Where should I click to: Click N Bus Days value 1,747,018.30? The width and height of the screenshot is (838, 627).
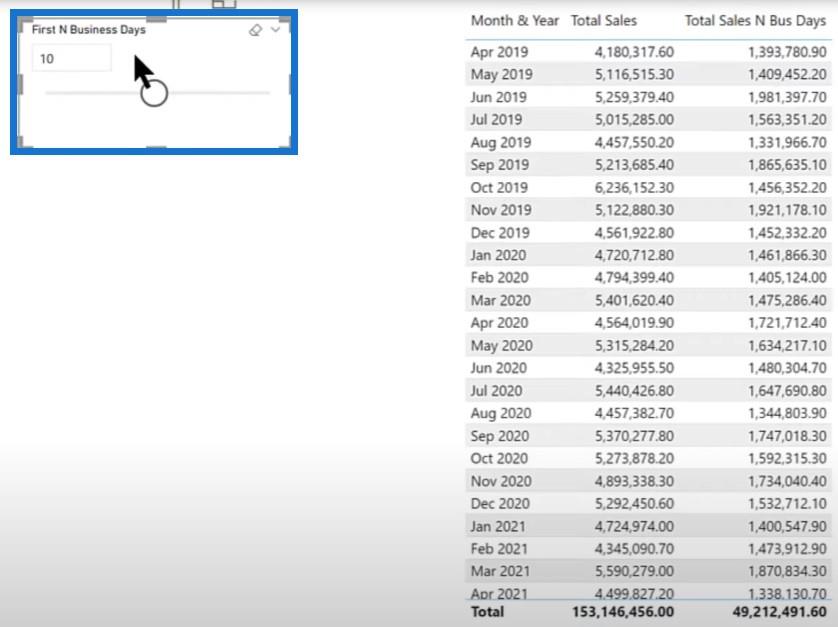[x=787, y=436]
